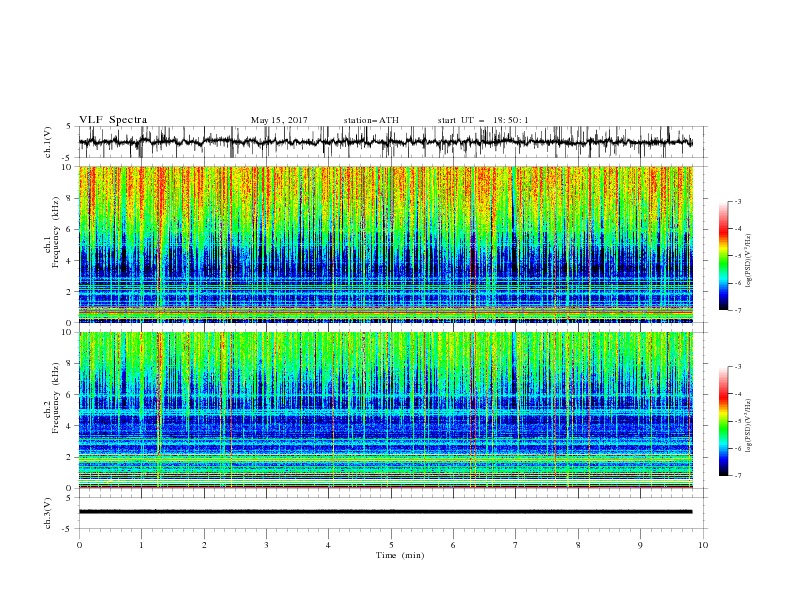Click time-axis tick label "0"
This screenshot has height=612, width=792.
79,545
